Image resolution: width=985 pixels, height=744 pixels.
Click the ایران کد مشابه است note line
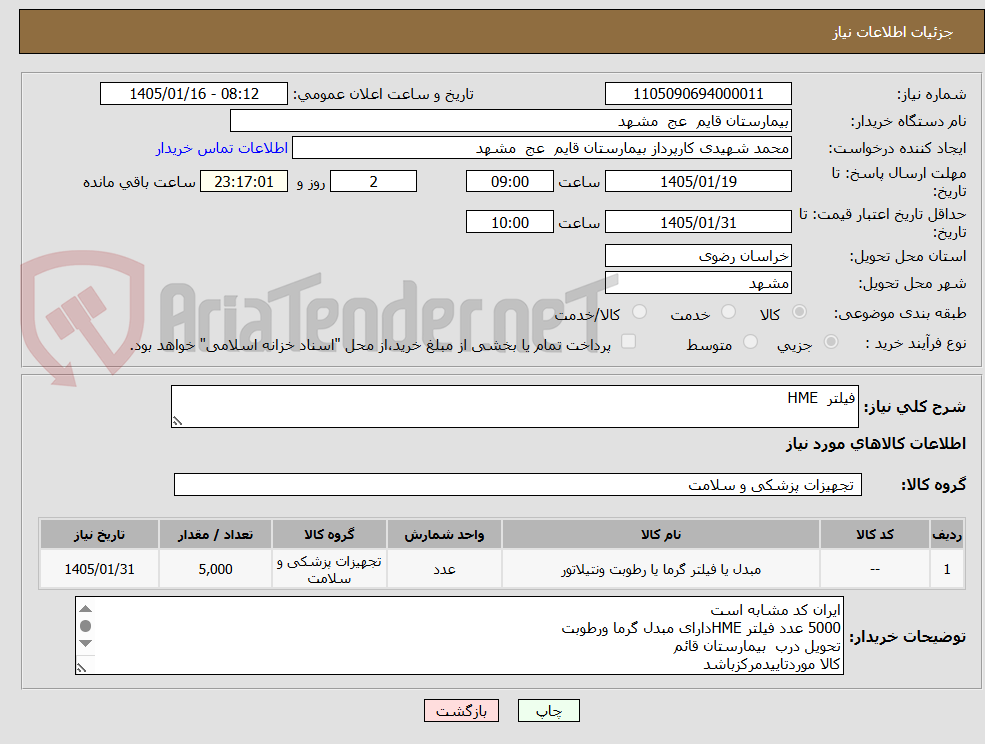(775, 610)
